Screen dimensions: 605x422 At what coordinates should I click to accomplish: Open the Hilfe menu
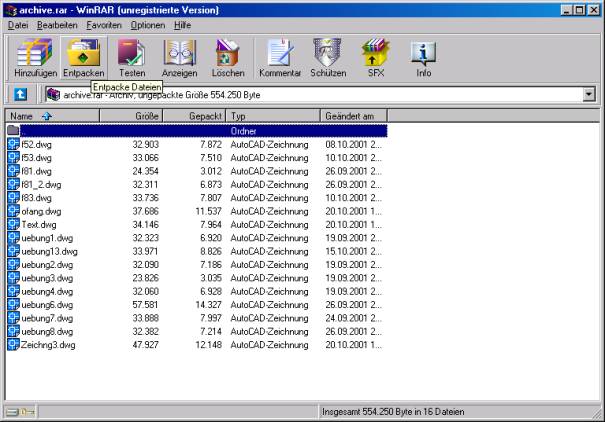183,25
